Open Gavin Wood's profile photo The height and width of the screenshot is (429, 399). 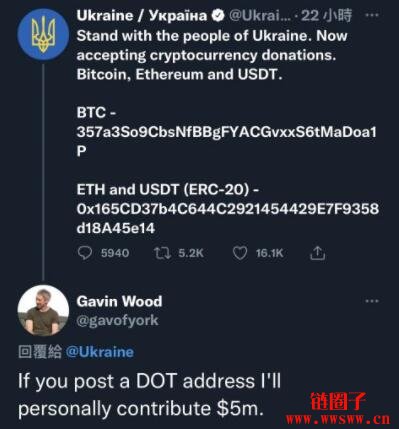[43, 310]
